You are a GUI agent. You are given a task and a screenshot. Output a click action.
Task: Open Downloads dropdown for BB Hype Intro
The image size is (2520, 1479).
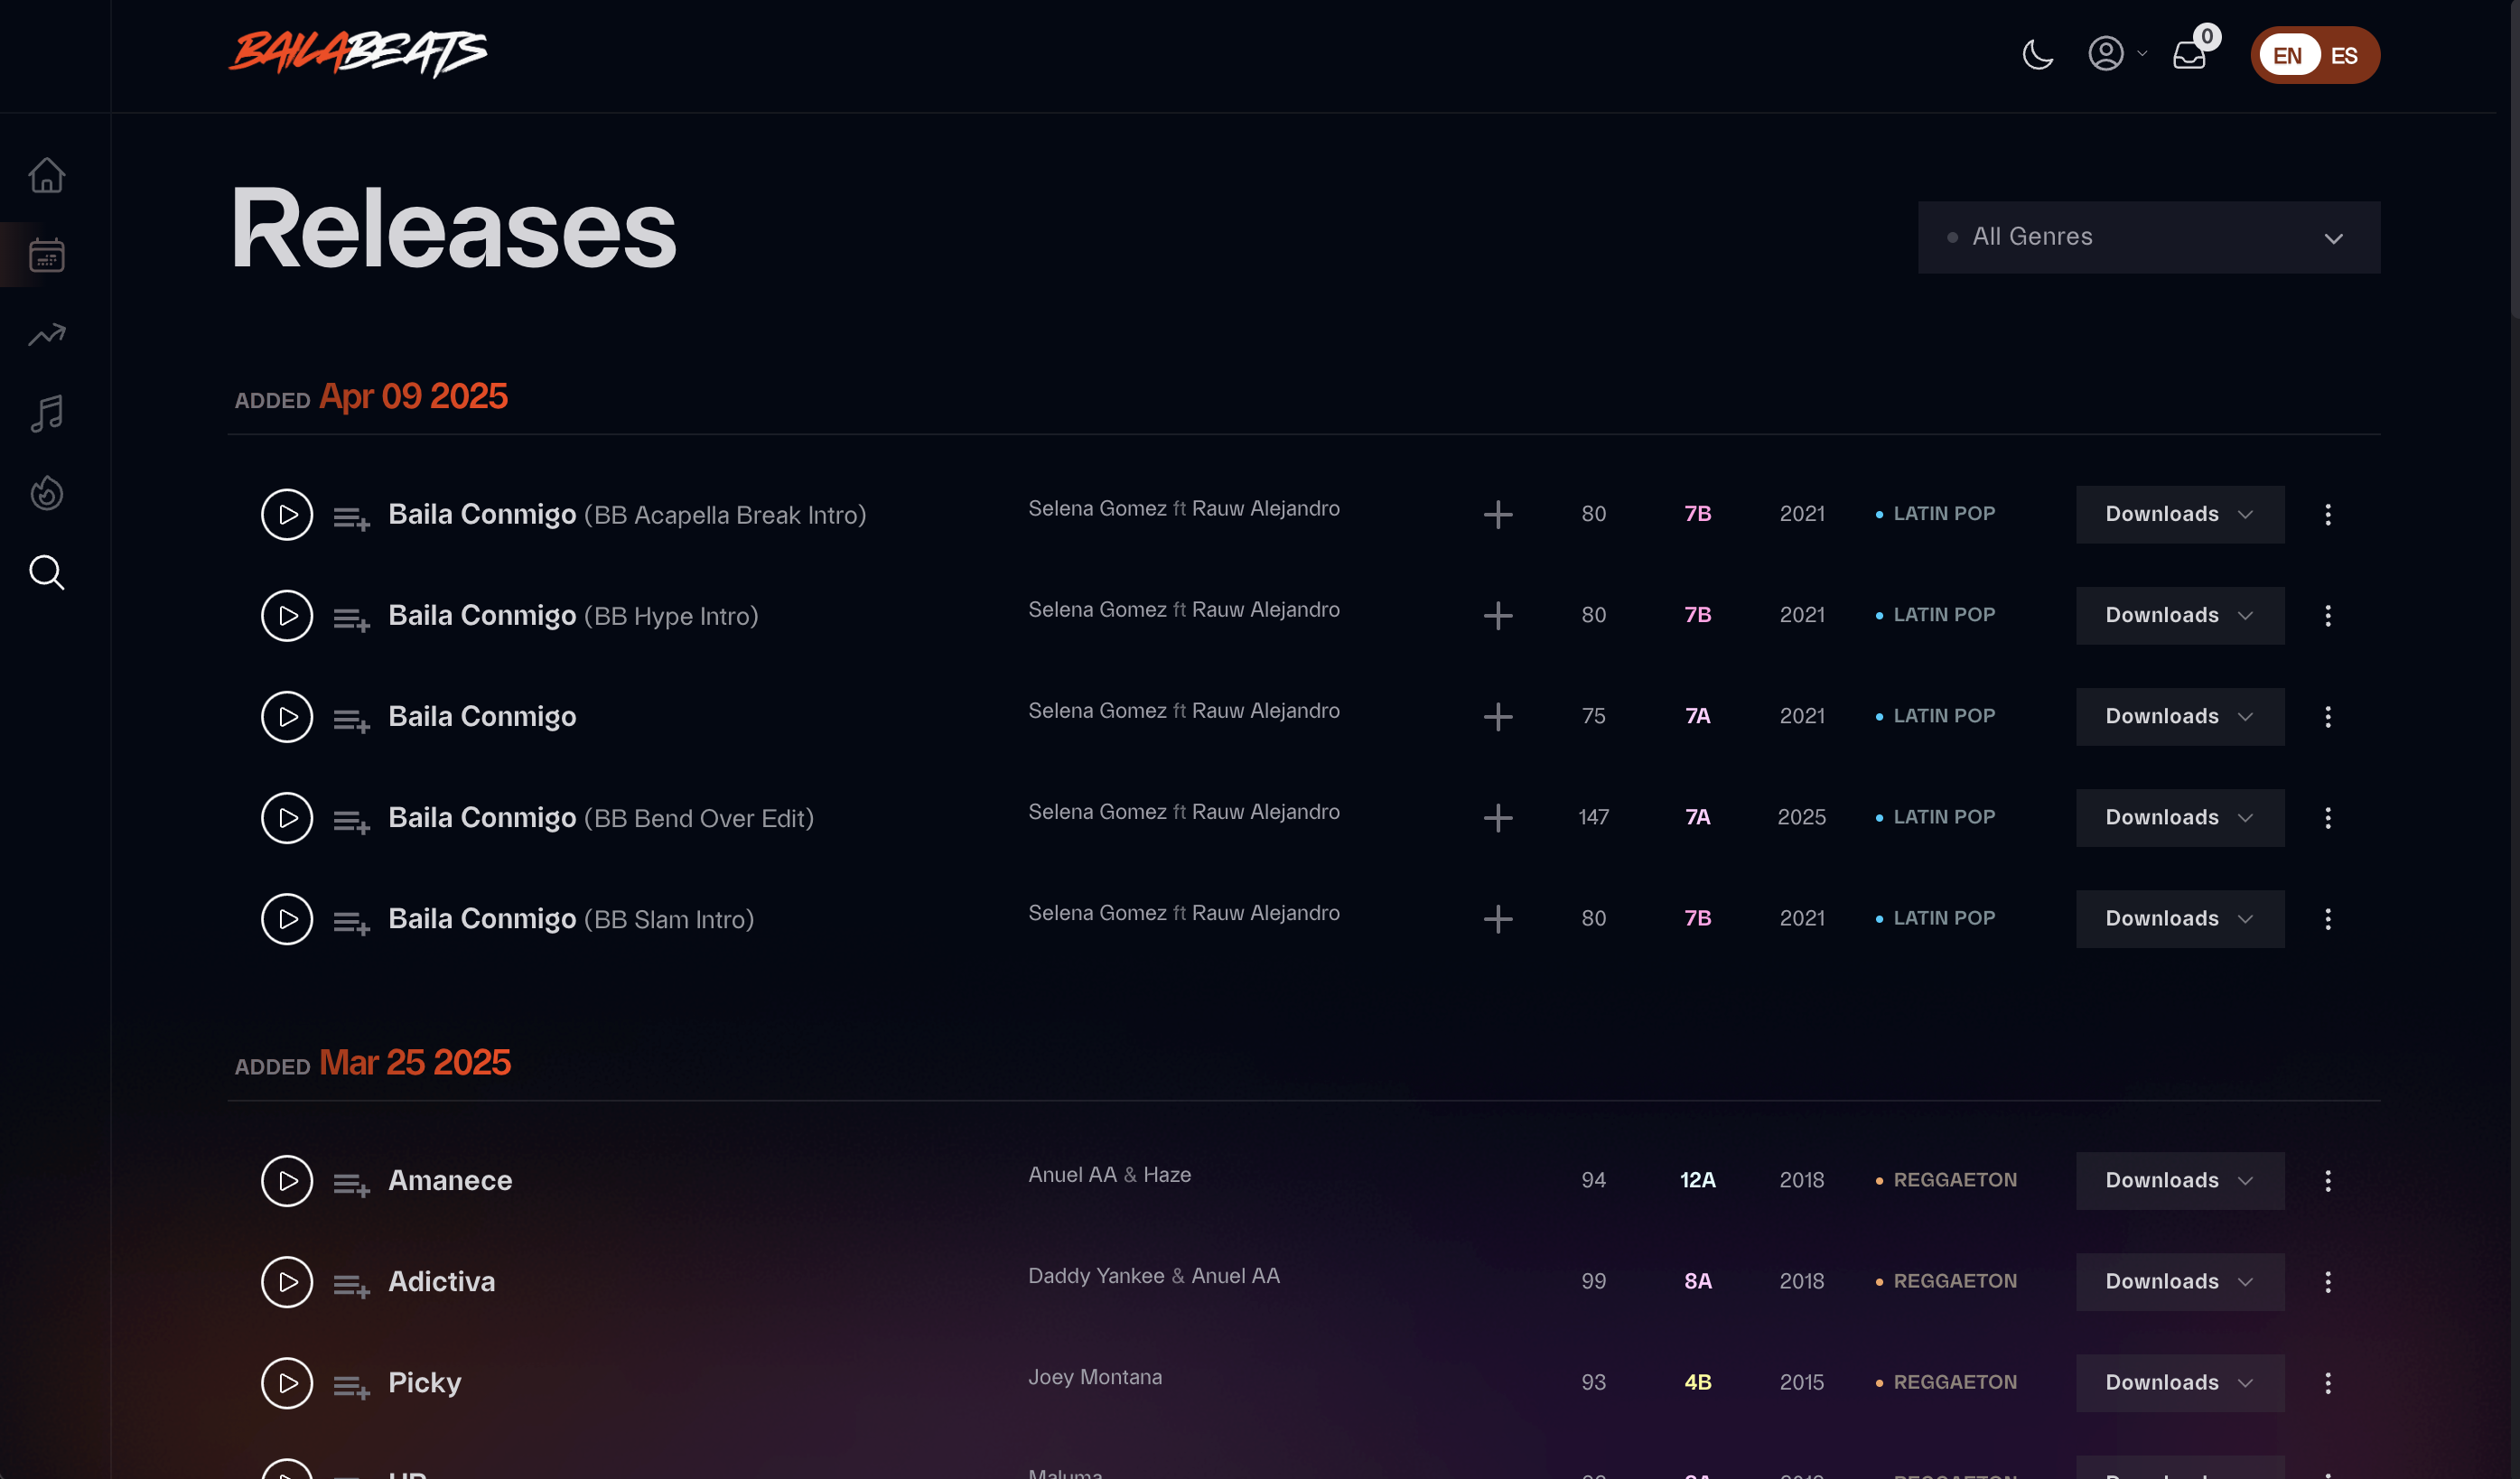coord(2179,616)
